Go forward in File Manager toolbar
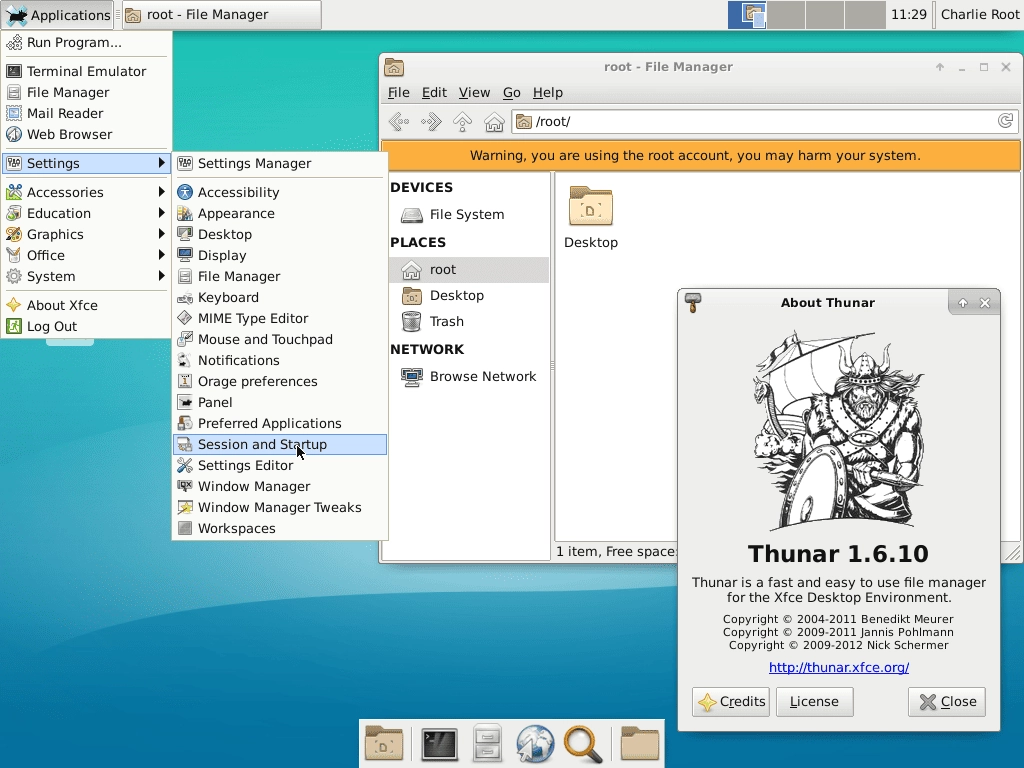The width and height of the screenshot is (1024, 768). tap(431, 121)
